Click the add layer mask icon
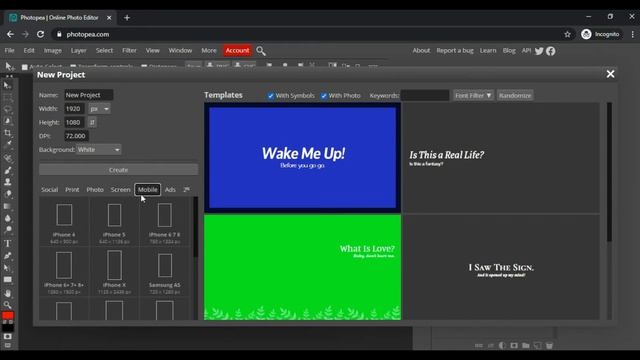Viewport: 640px width, 360px height. [x=514, y=346]
